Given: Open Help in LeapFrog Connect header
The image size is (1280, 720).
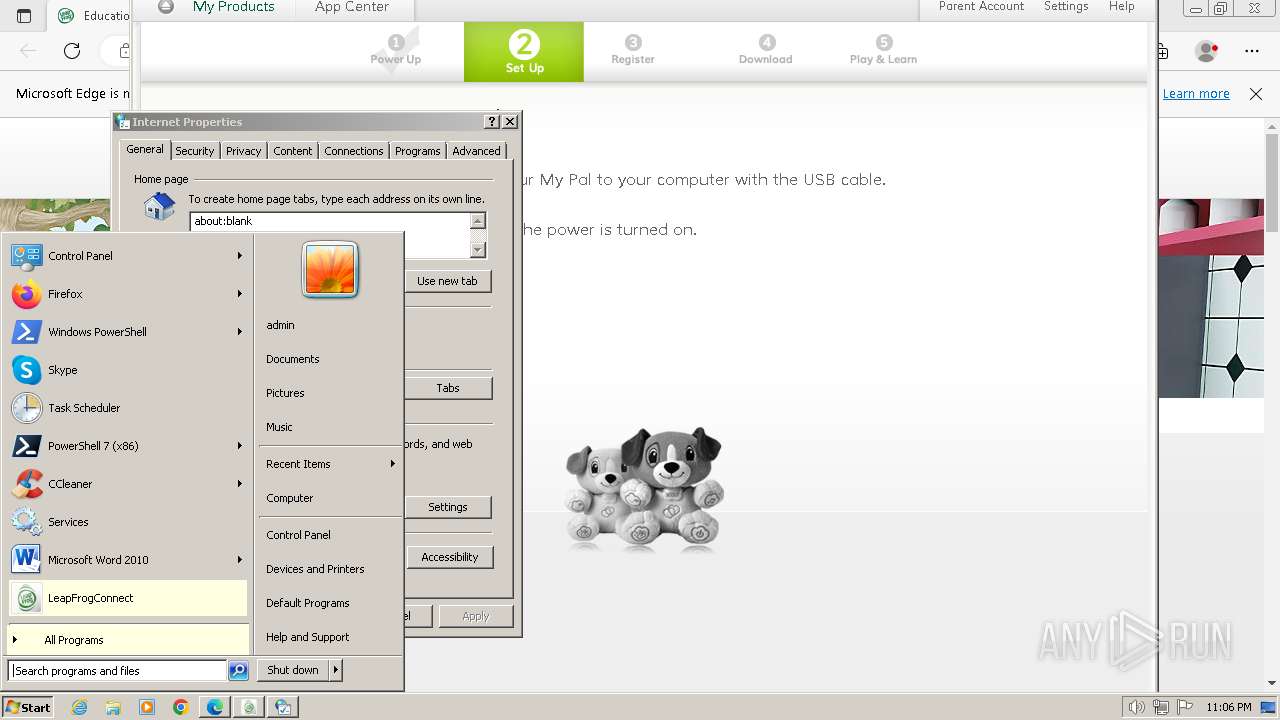Looking at the screenshot, I should tap(1121, 7).
